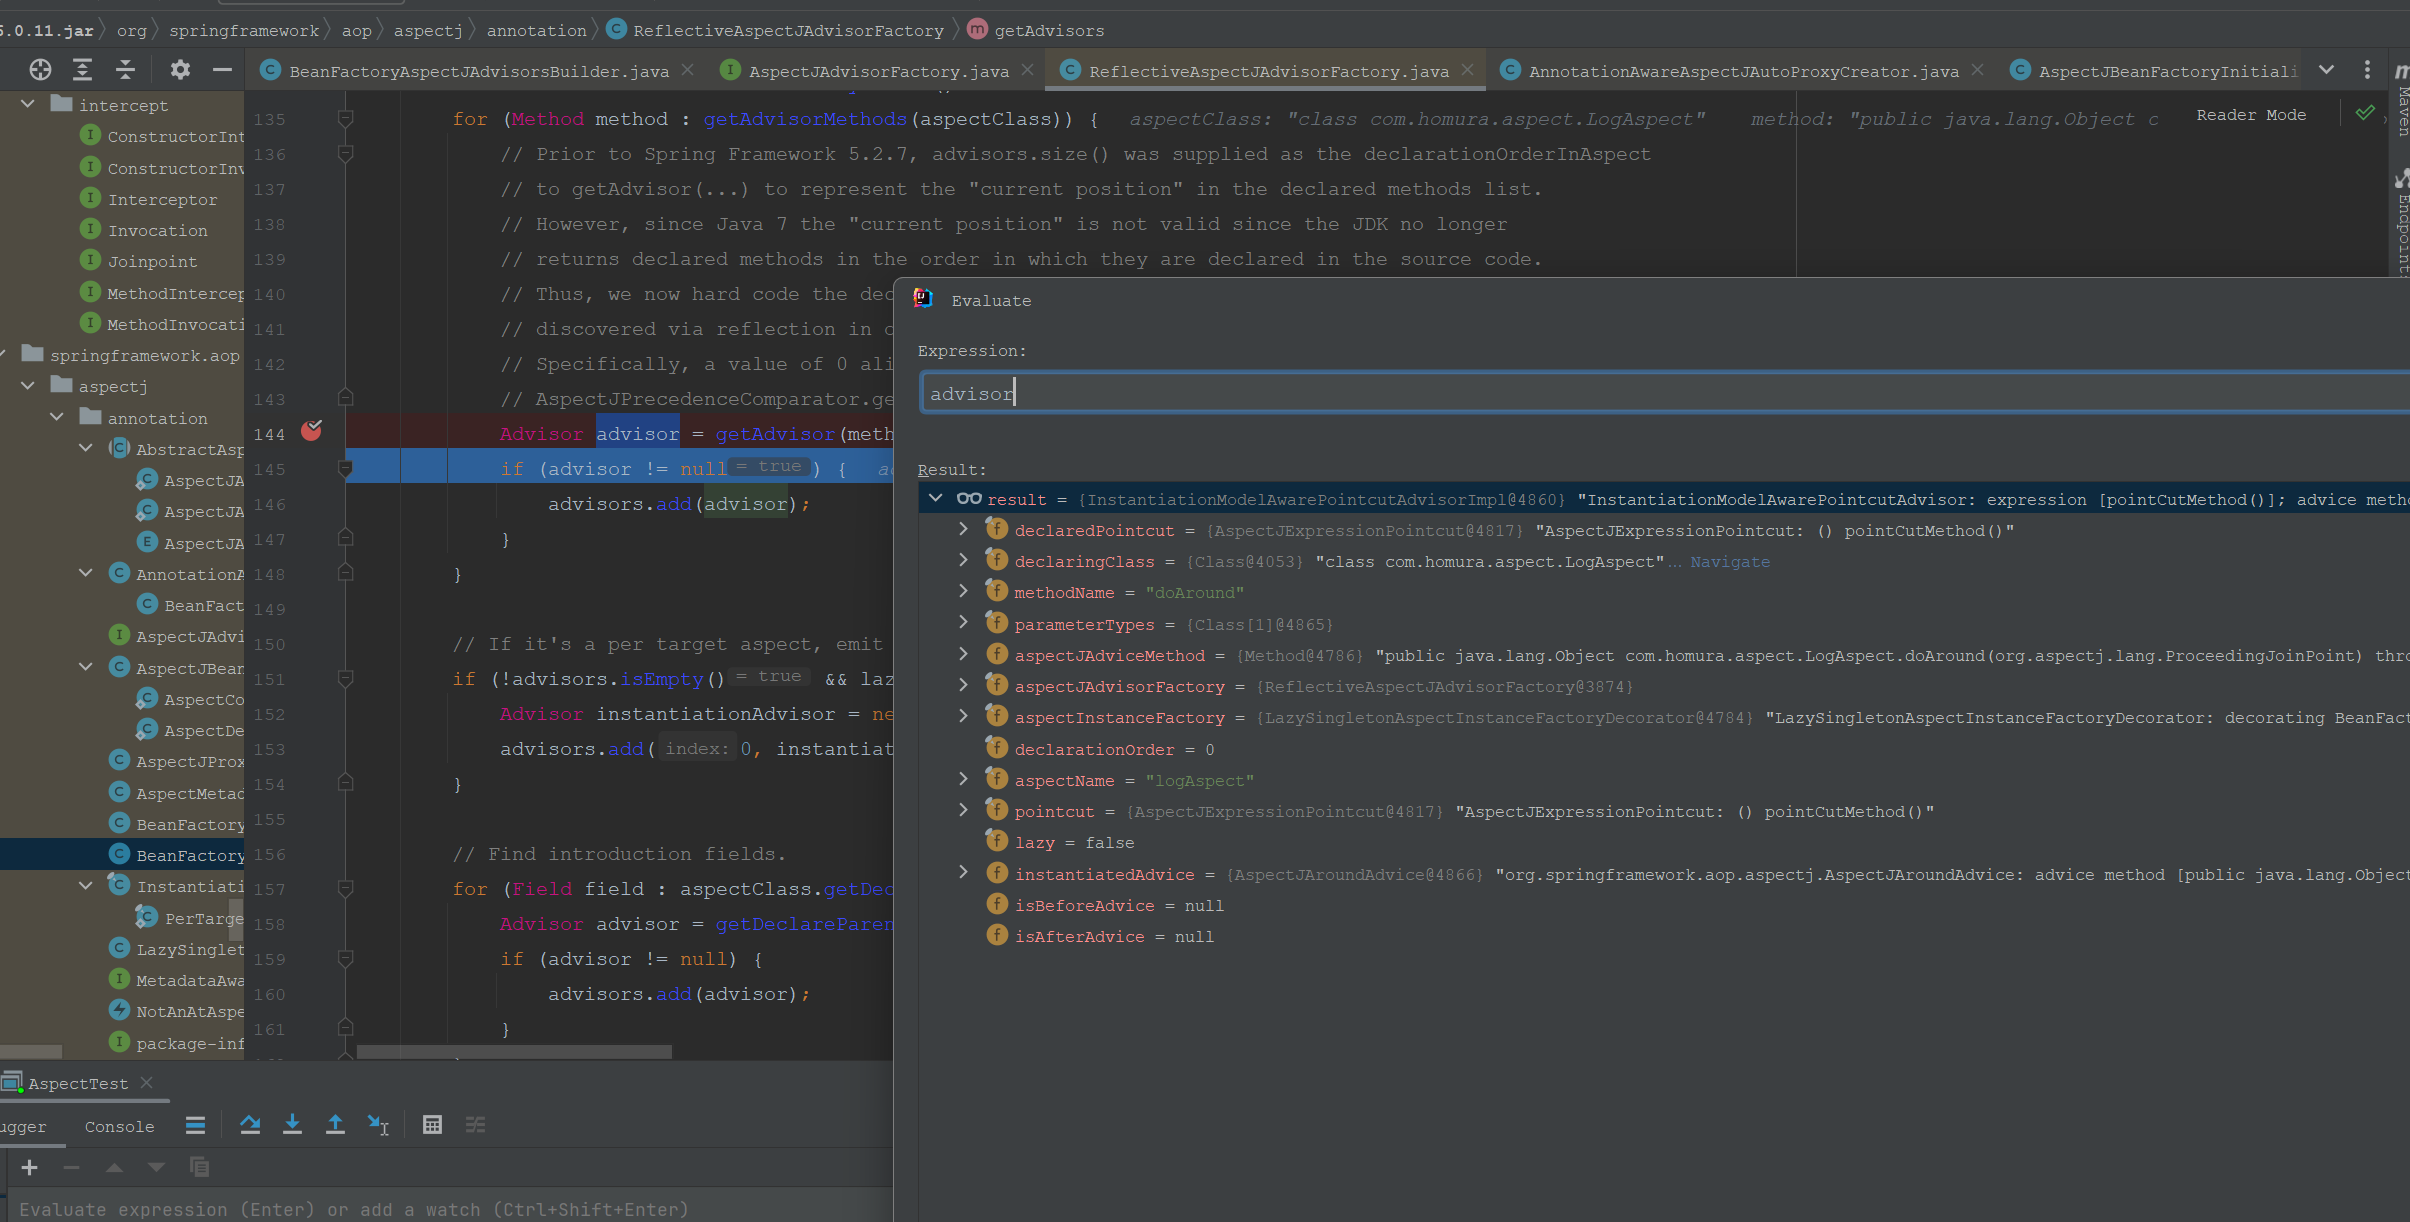The width and height of the screenshot is (2410, 1222).
Task: Collapse the result node in Evaluate
Action: pyautogui.click(x=936, y=498)
